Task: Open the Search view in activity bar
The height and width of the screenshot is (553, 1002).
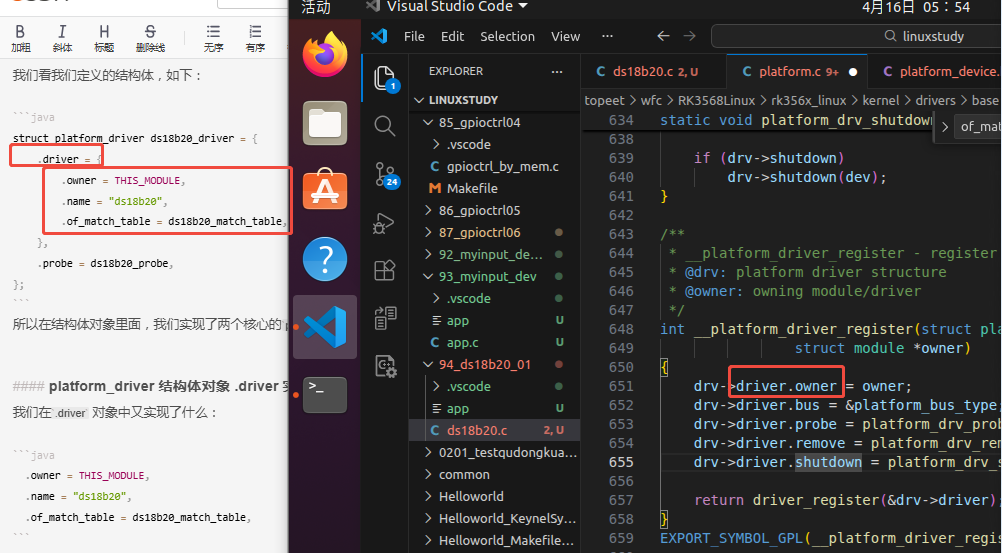Action: point(385,126)
